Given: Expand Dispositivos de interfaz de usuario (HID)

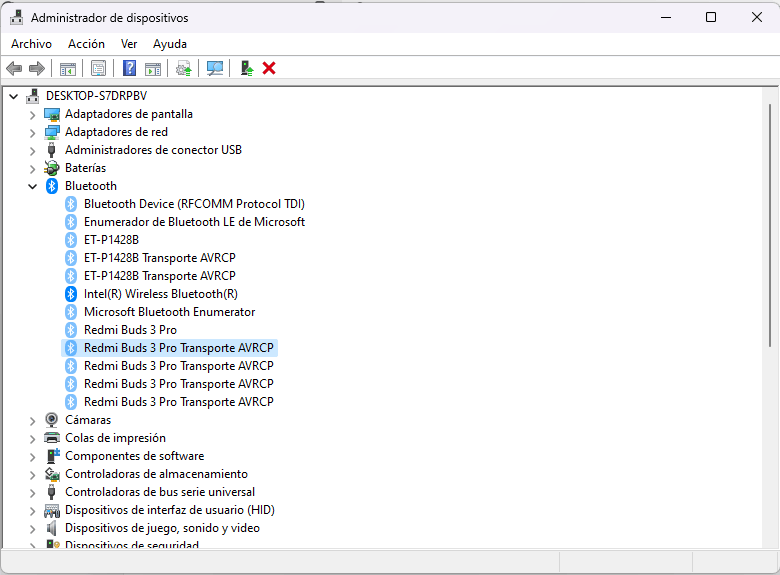Looking at the screenshot, I should pyautogui.click(x=32, y=511).
